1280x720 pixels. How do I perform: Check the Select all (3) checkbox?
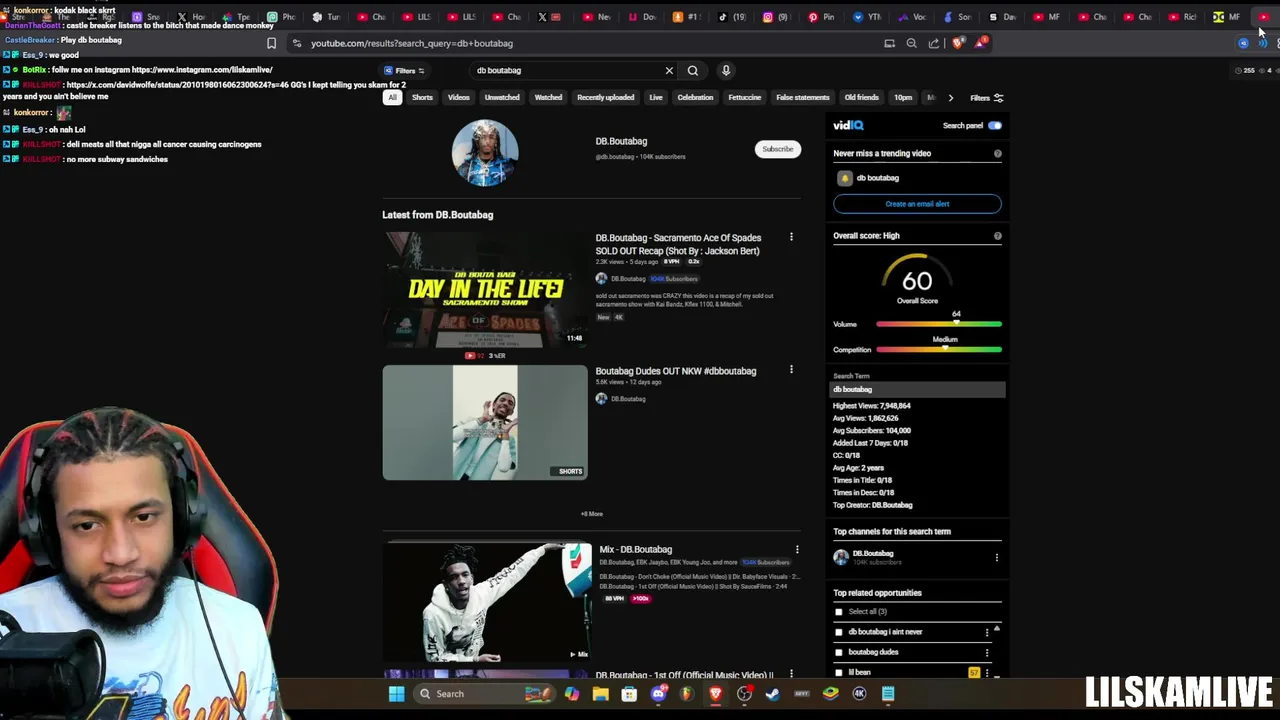[x=839, y=612]
